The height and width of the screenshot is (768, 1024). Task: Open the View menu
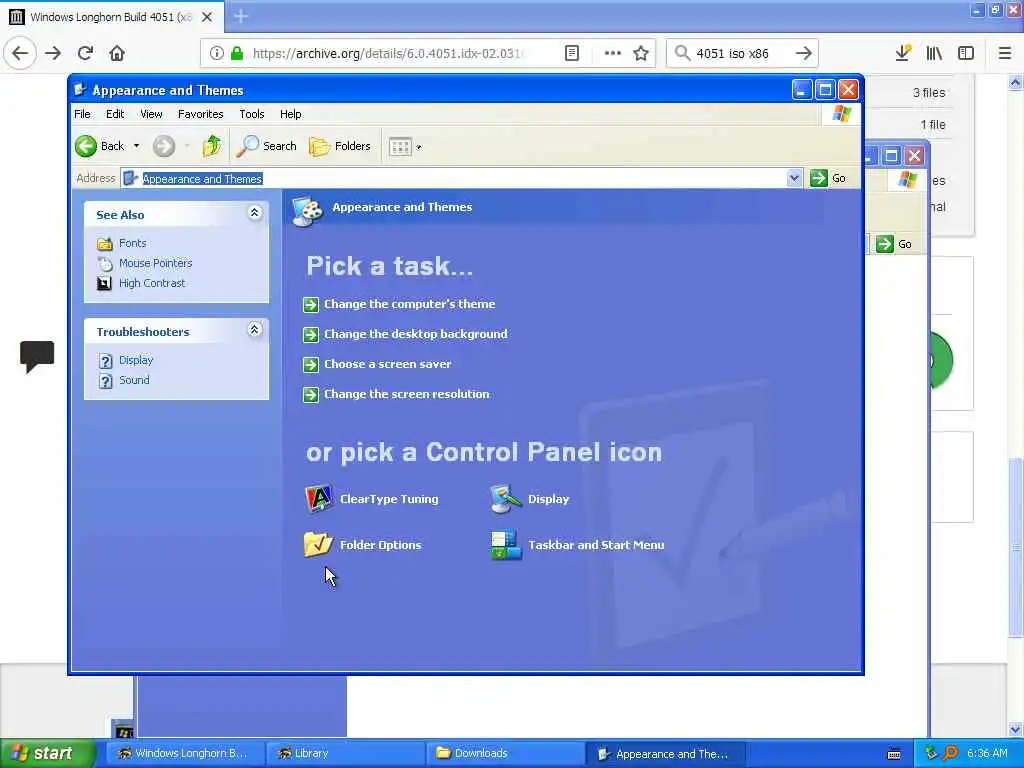click(x=151, y=114)
